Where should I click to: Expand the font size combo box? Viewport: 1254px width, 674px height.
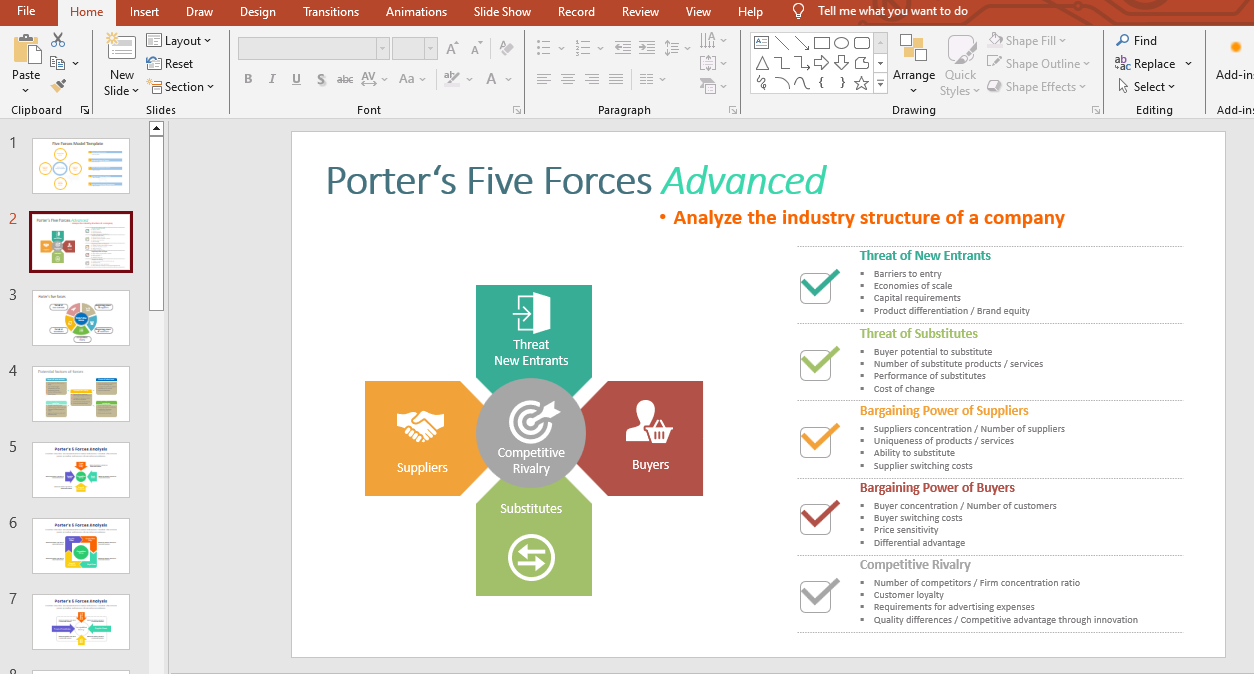[x=431, y=48]
